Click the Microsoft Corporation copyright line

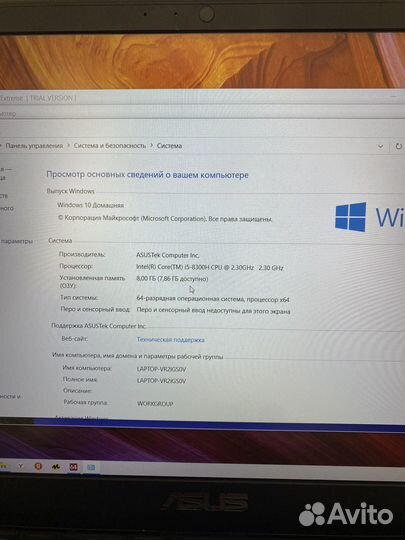[165, 219]
